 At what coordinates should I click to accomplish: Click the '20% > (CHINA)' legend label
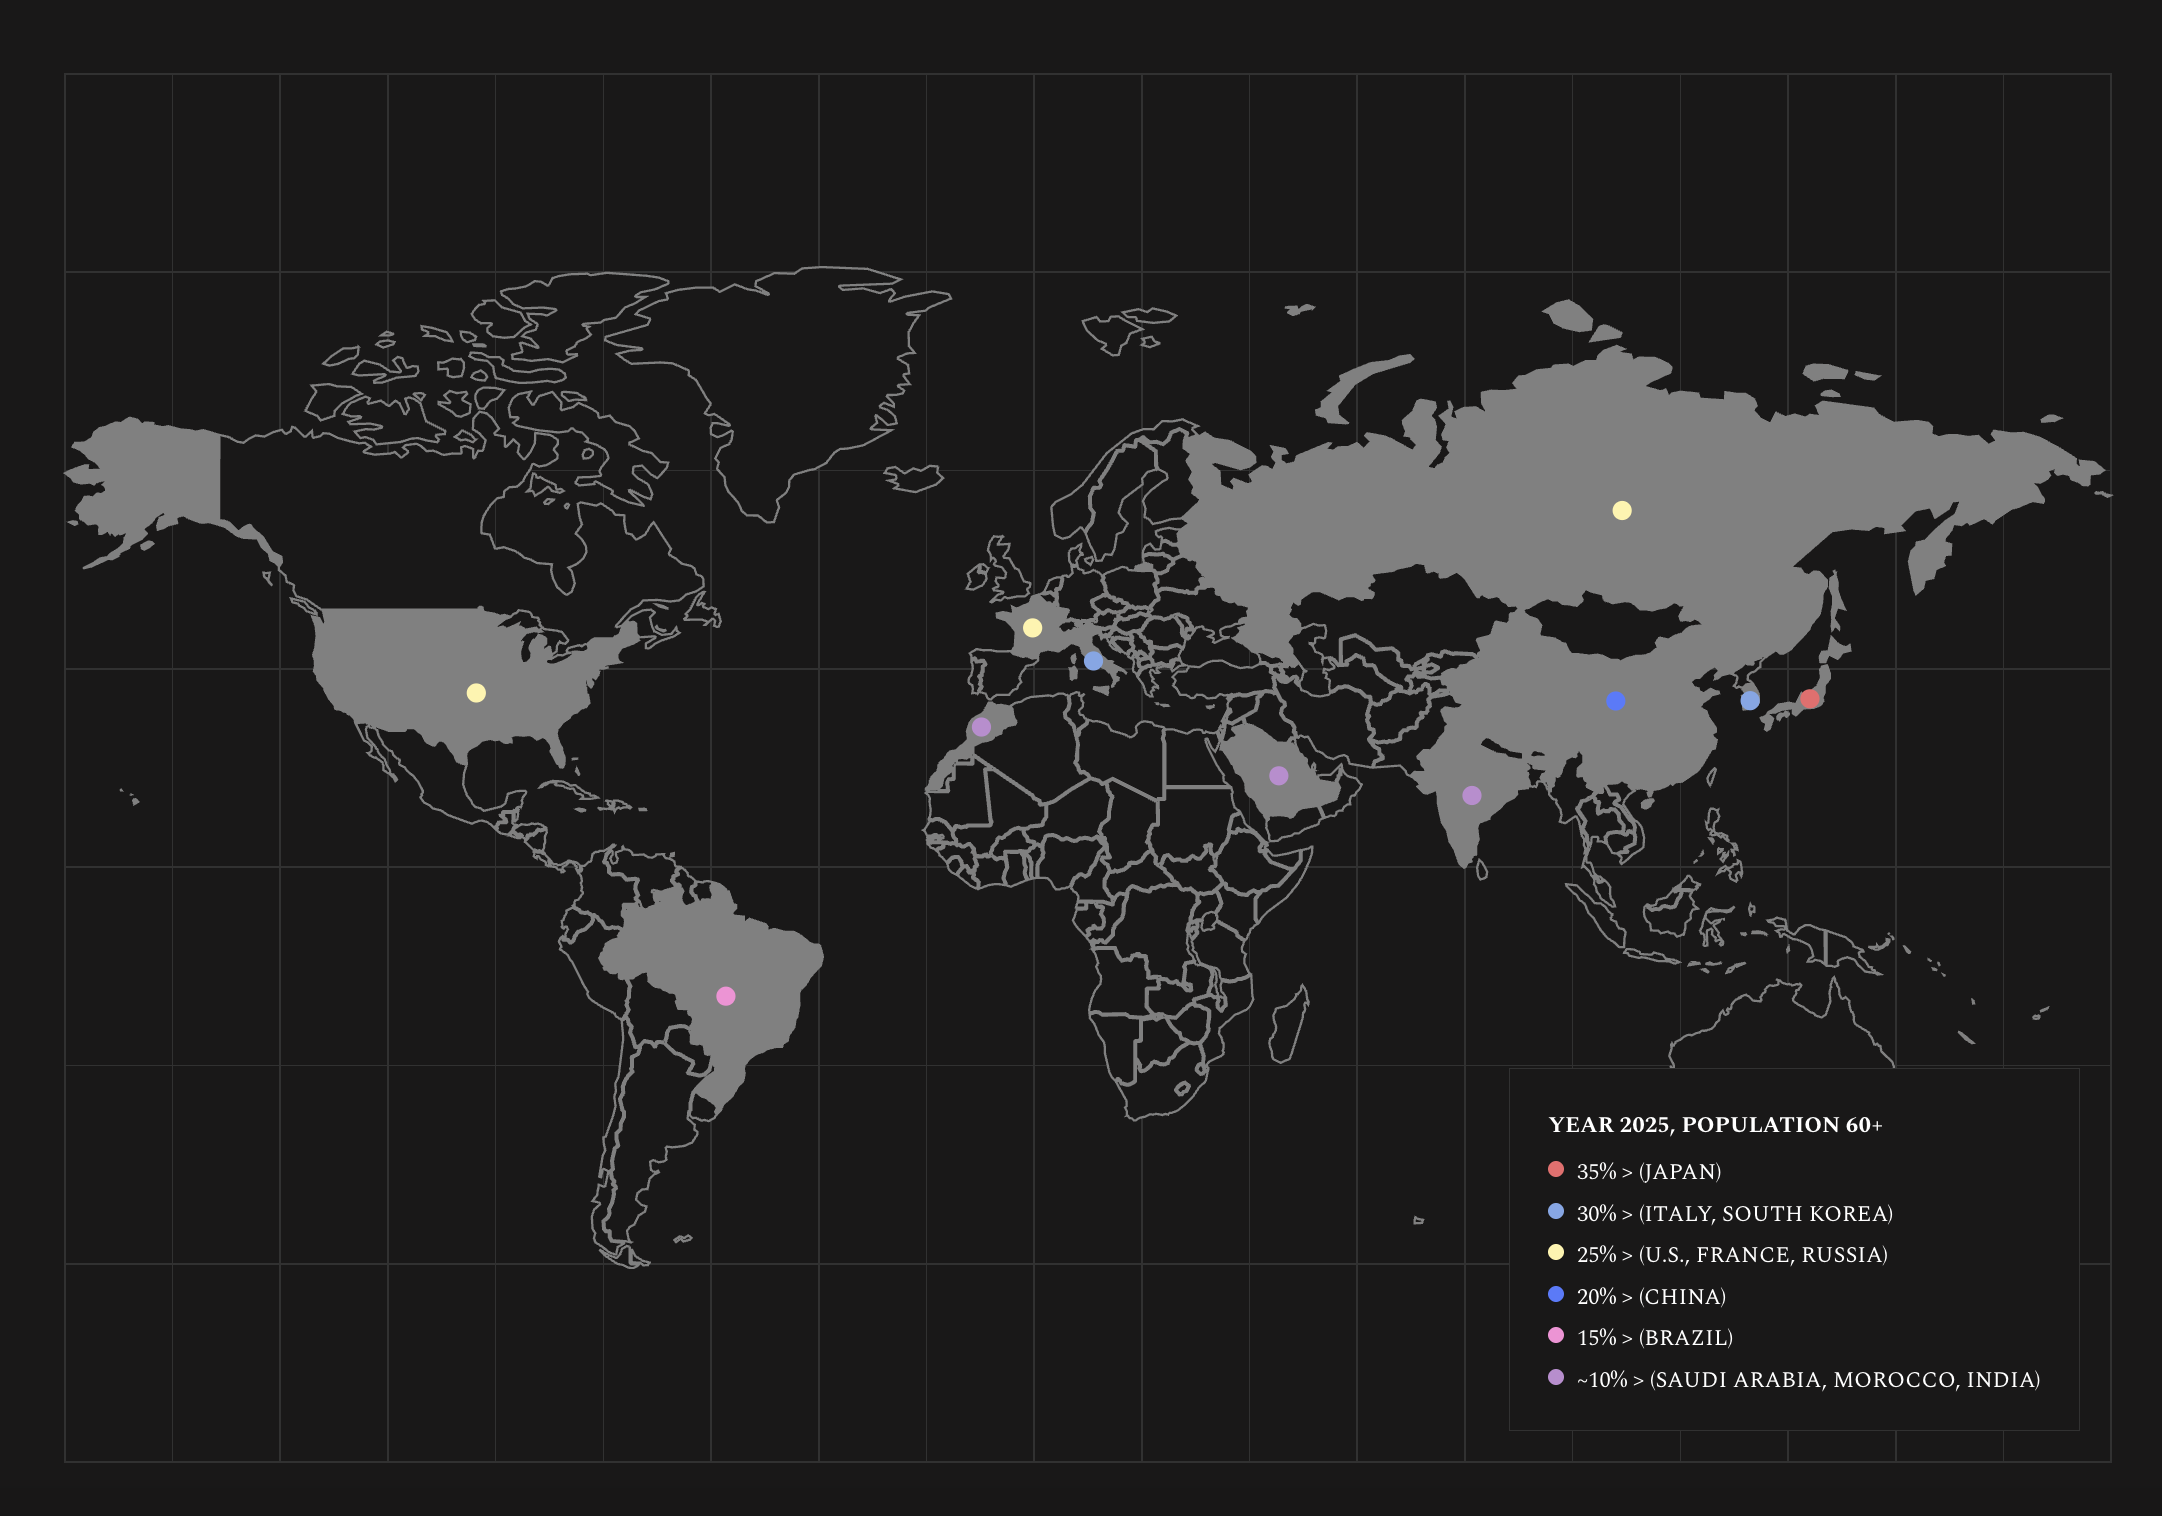tap(1651, 1296)
